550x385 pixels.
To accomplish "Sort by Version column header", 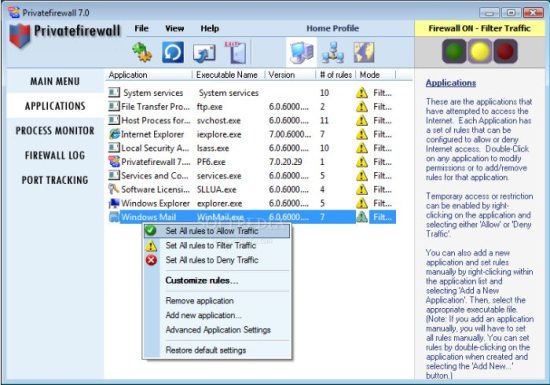I will pos(290,75).
